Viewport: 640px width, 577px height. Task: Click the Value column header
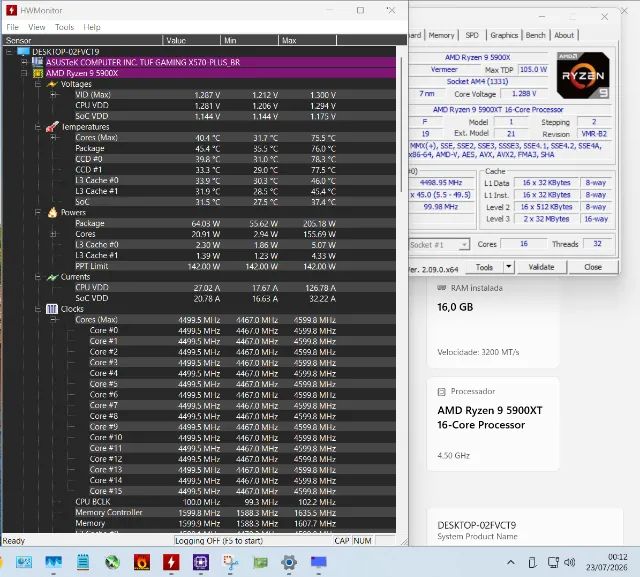click(x=191, y=40)
